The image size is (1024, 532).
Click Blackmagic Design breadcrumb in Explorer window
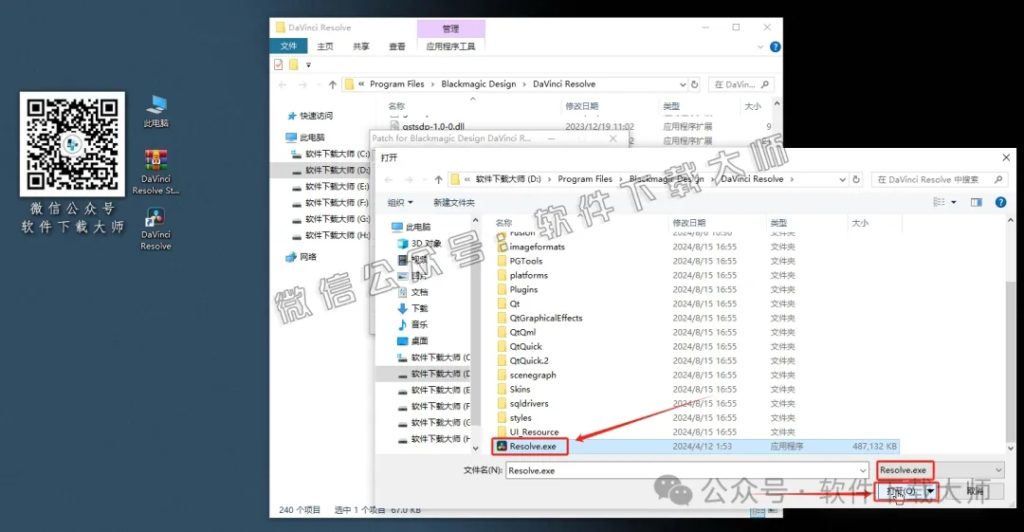(x=478, y=84)
